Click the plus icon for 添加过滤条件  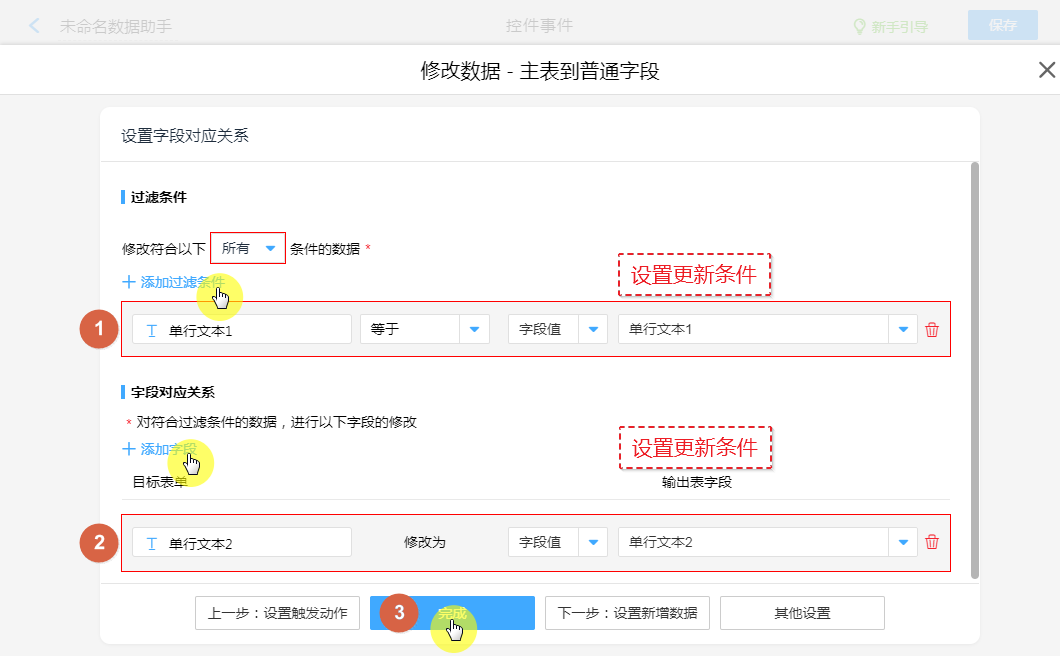coord(128,282)
